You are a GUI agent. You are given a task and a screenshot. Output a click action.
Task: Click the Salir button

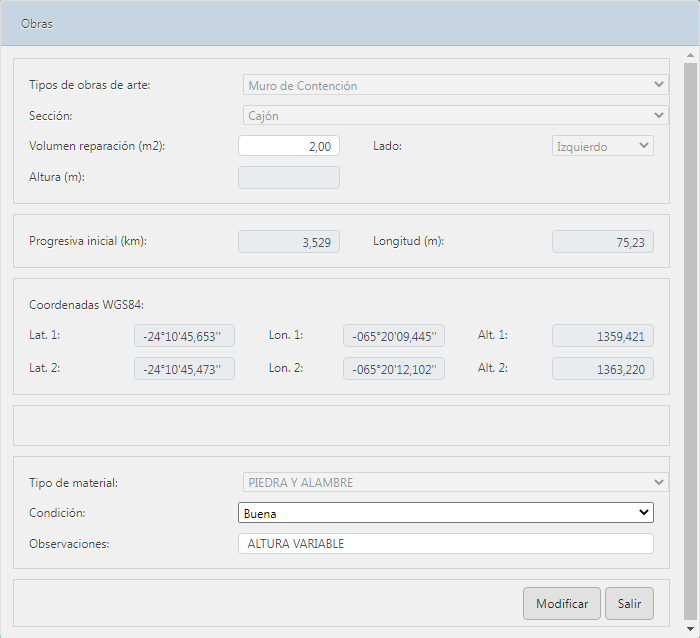629,604
